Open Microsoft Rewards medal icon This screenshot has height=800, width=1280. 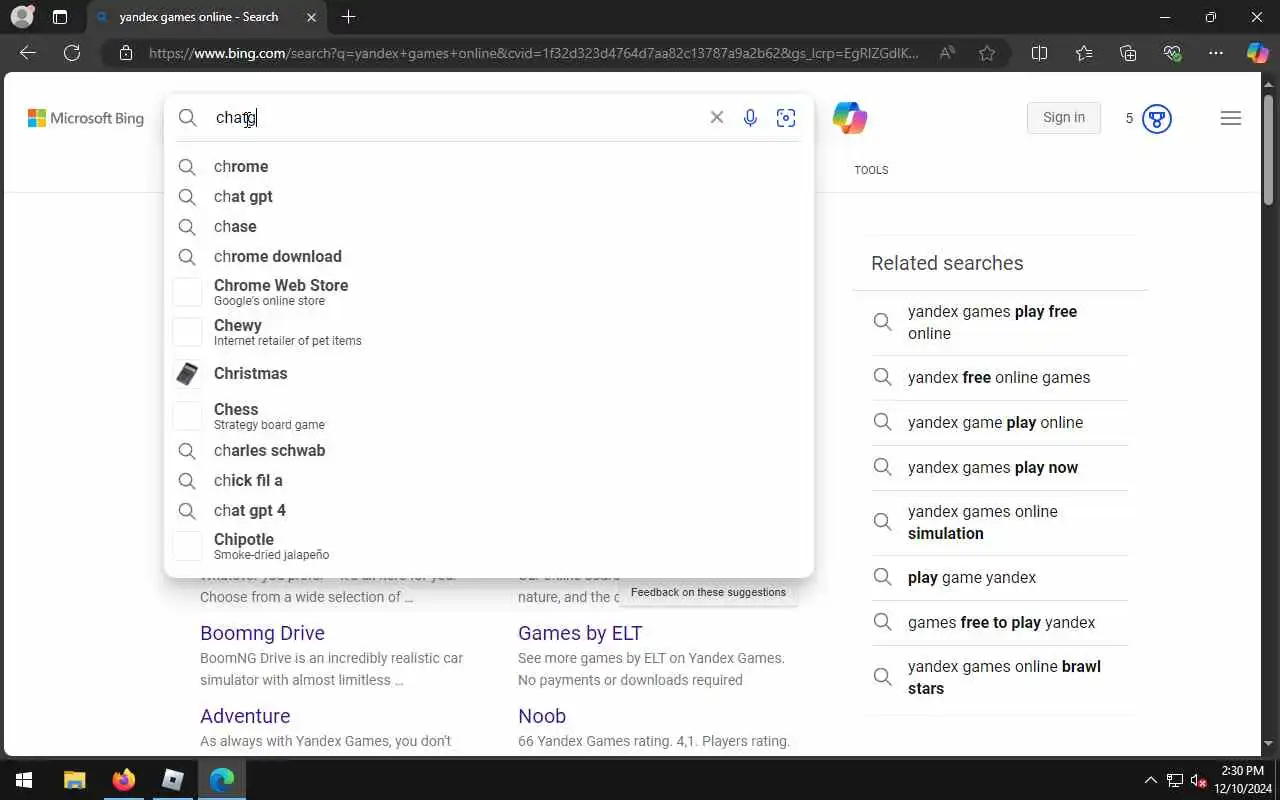[x=1156, y=119]
